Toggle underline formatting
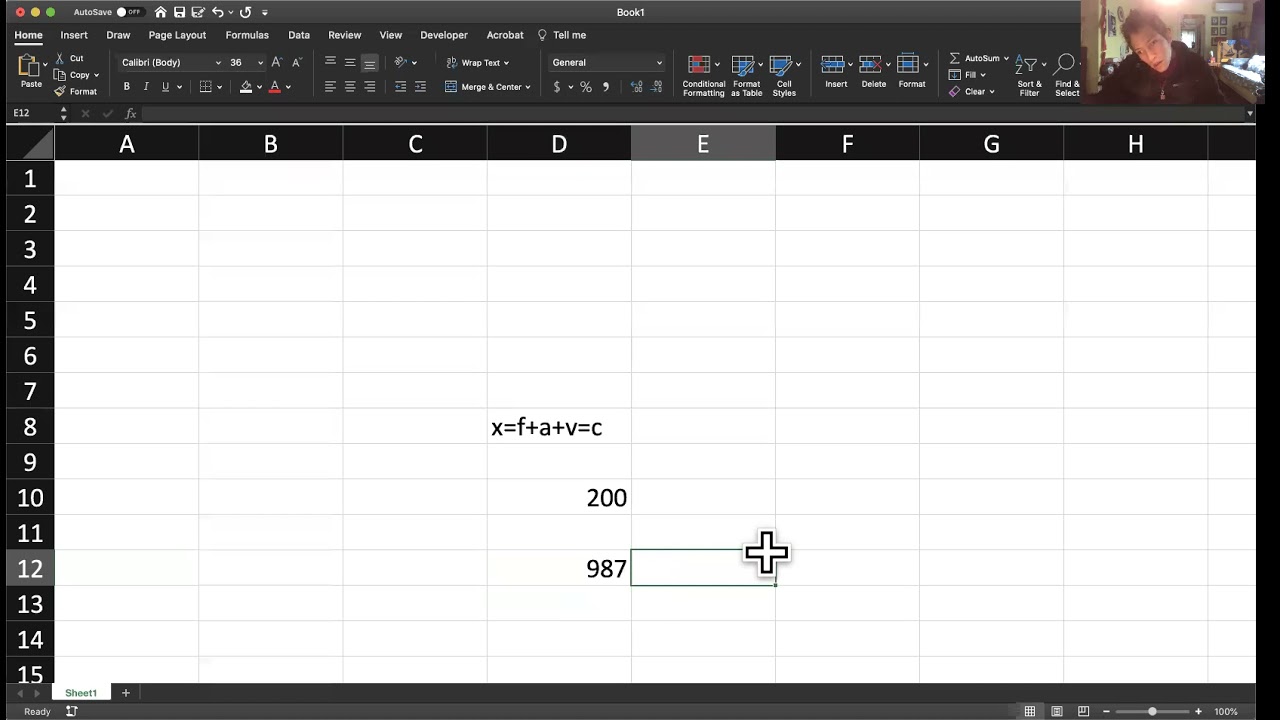 pyautogui.click(x=165, y=87)
